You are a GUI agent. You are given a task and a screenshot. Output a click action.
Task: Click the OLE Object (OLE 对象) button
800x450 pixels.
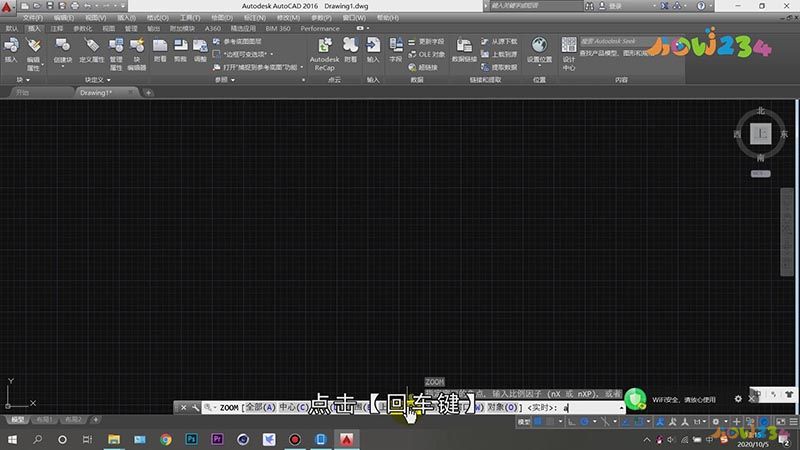tap(427, 54)
